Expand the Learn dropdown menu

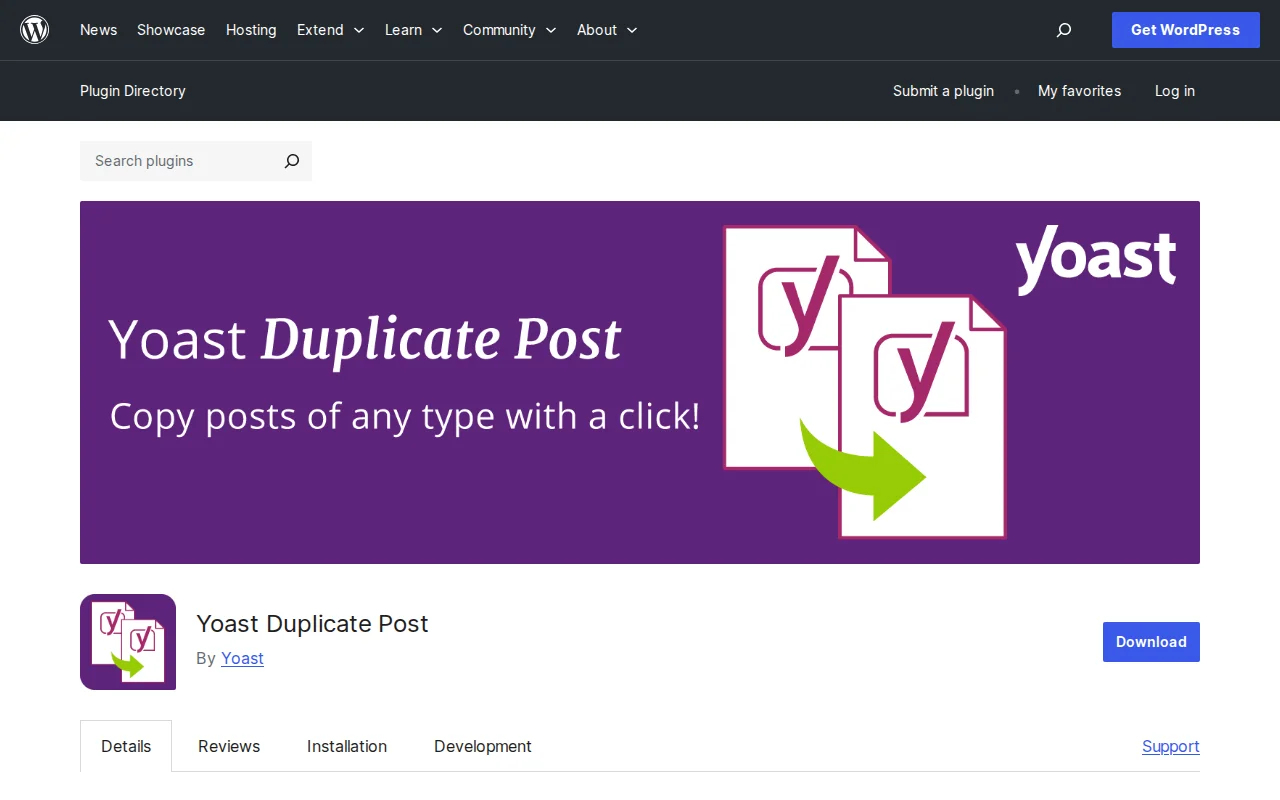tap(413, 30)
